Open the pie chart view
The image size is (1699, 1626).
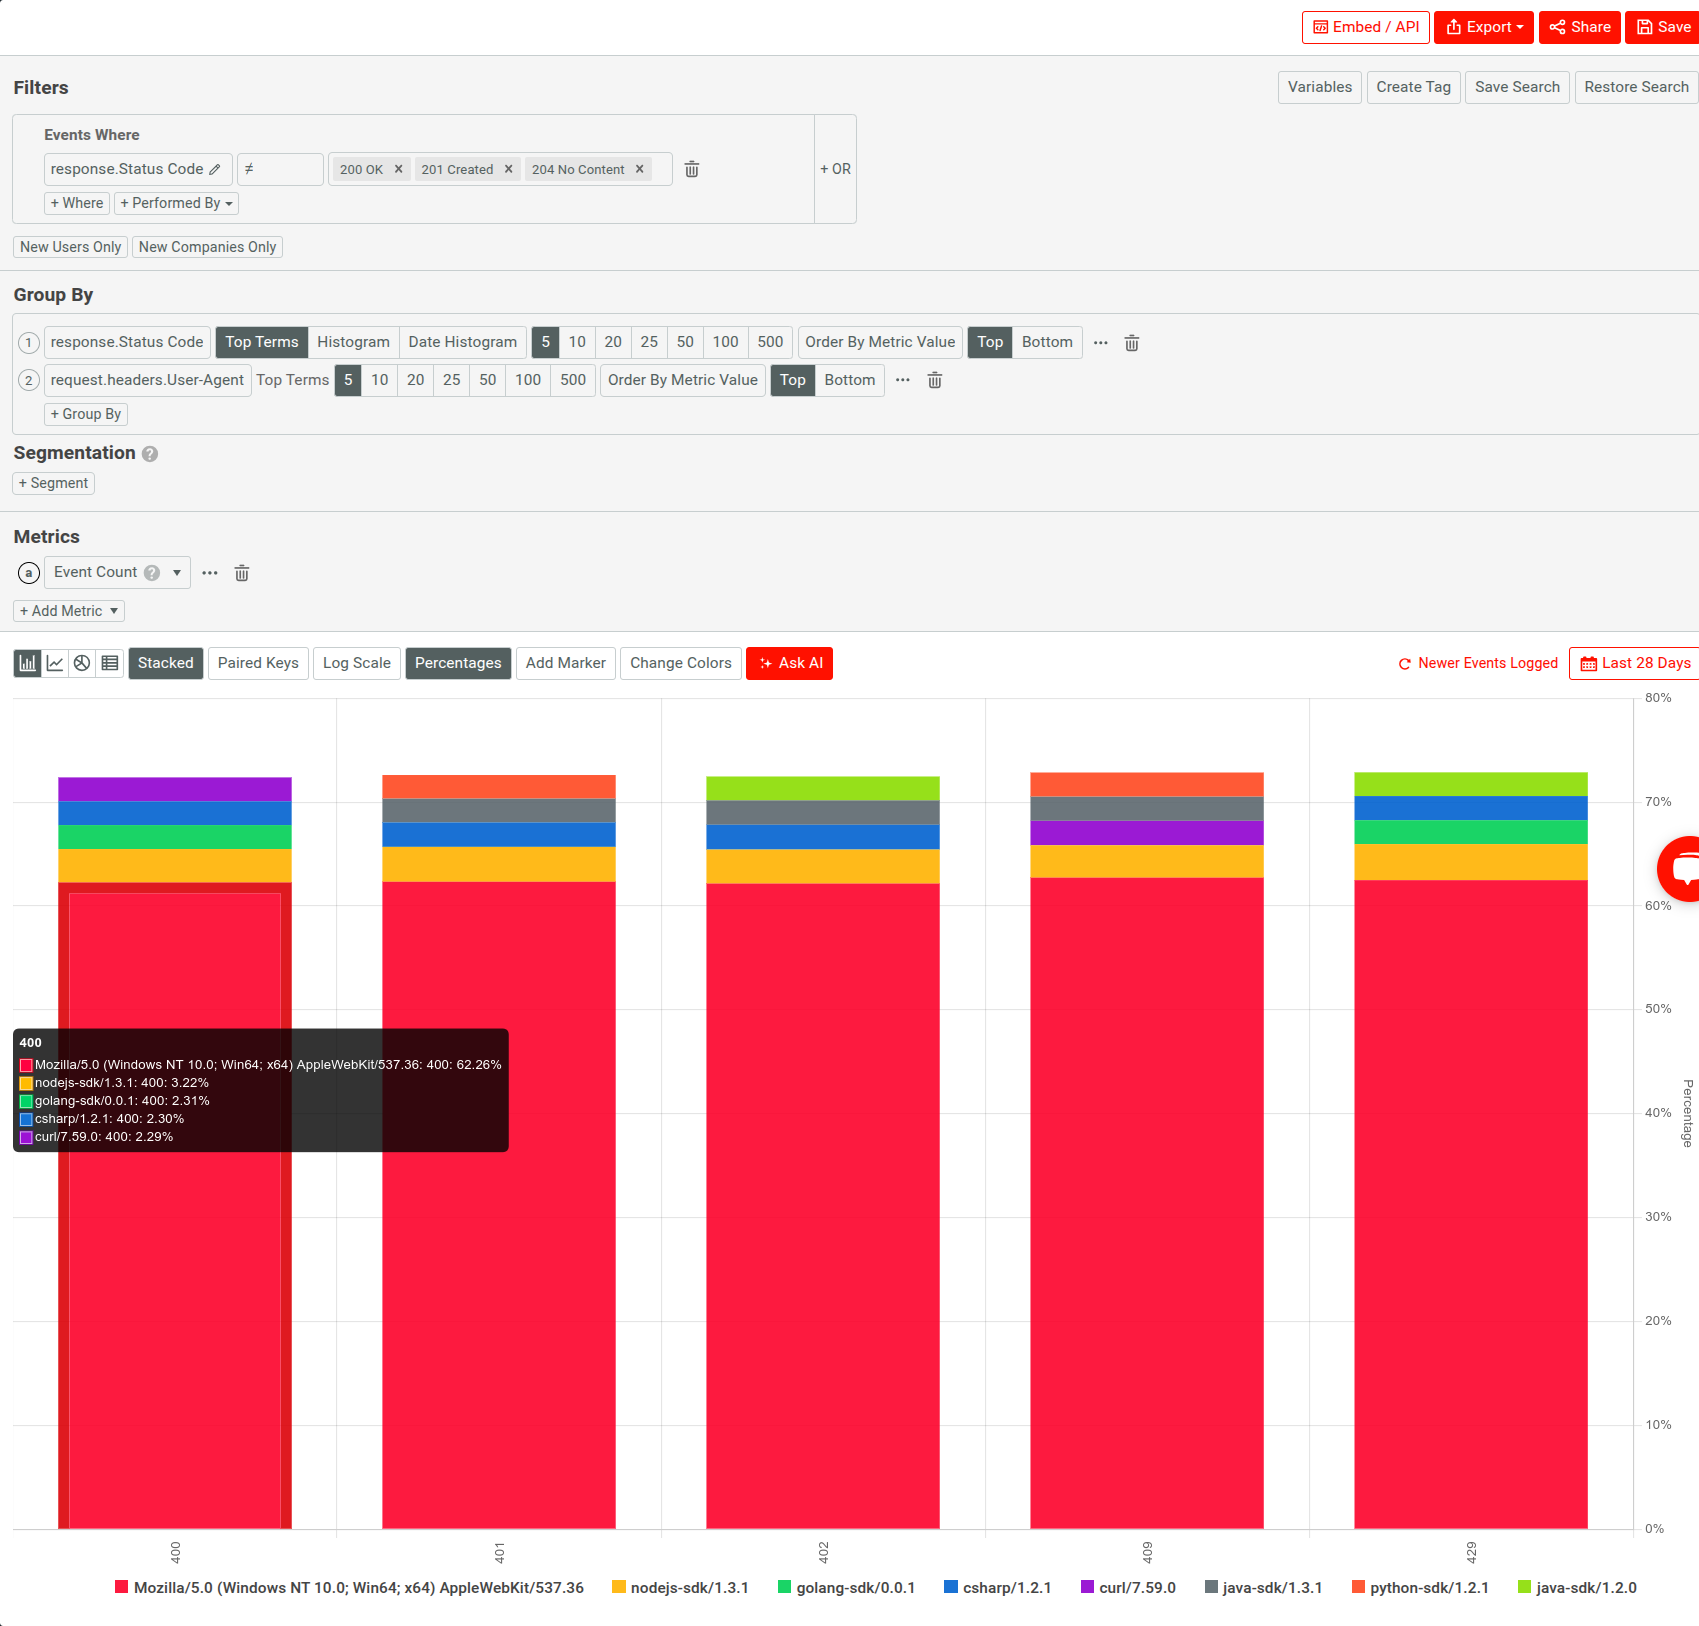coord(81,663)
